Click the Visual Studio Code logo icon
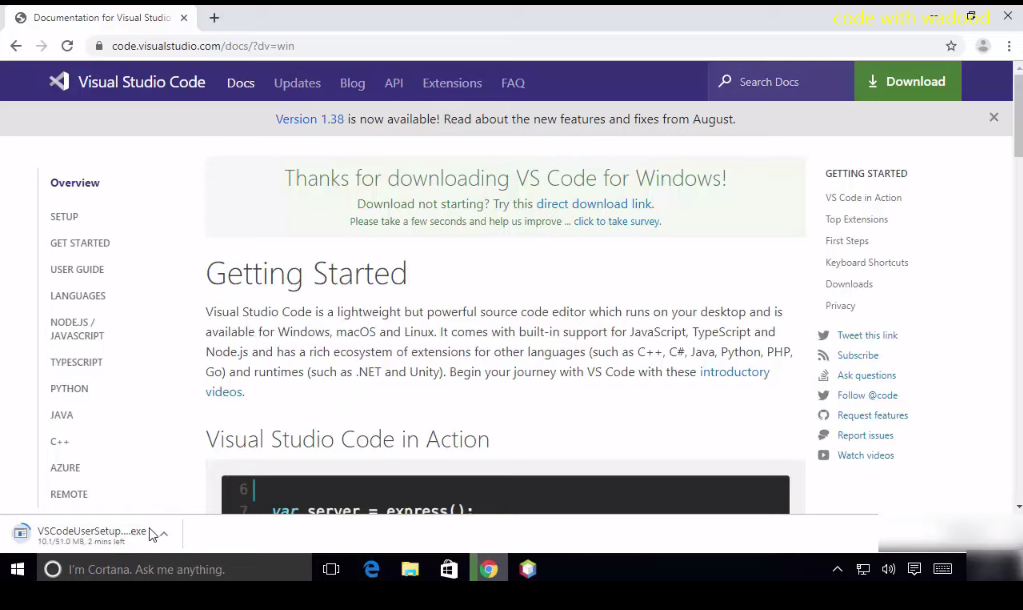 [59, 82]
